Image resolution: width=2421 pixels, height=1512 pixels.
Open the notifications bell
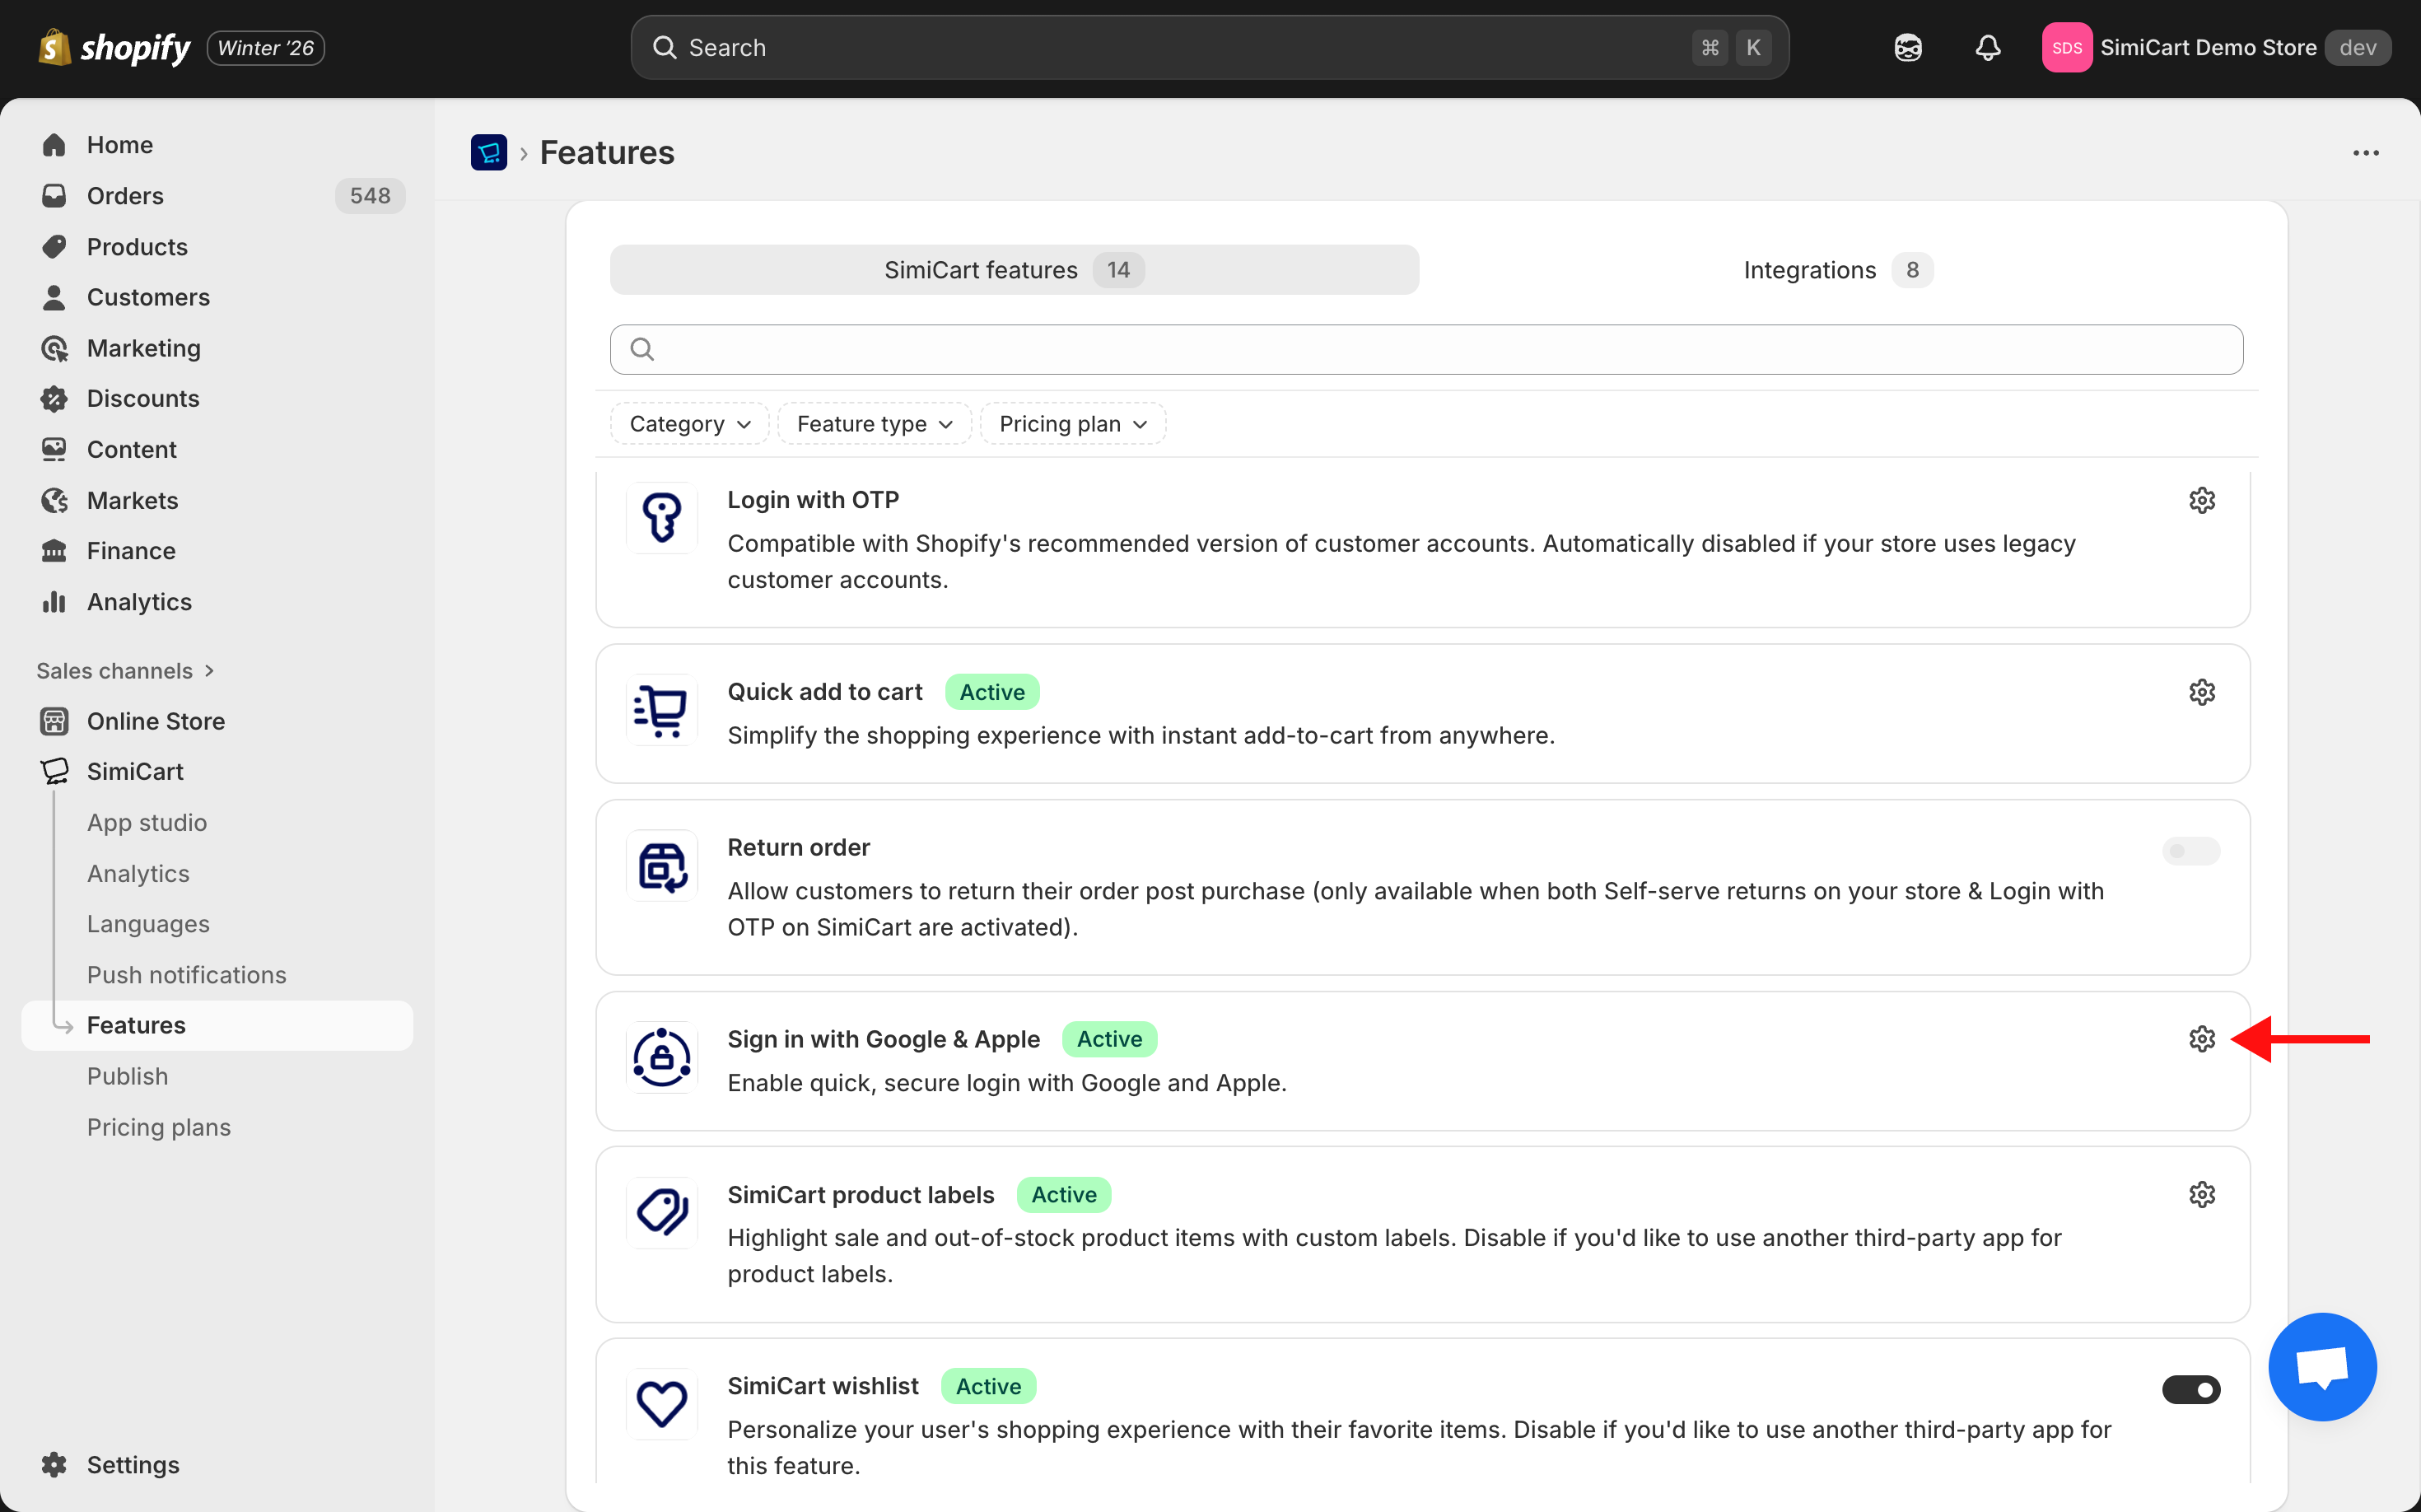pyautogui.click(x=1987, y=48)
